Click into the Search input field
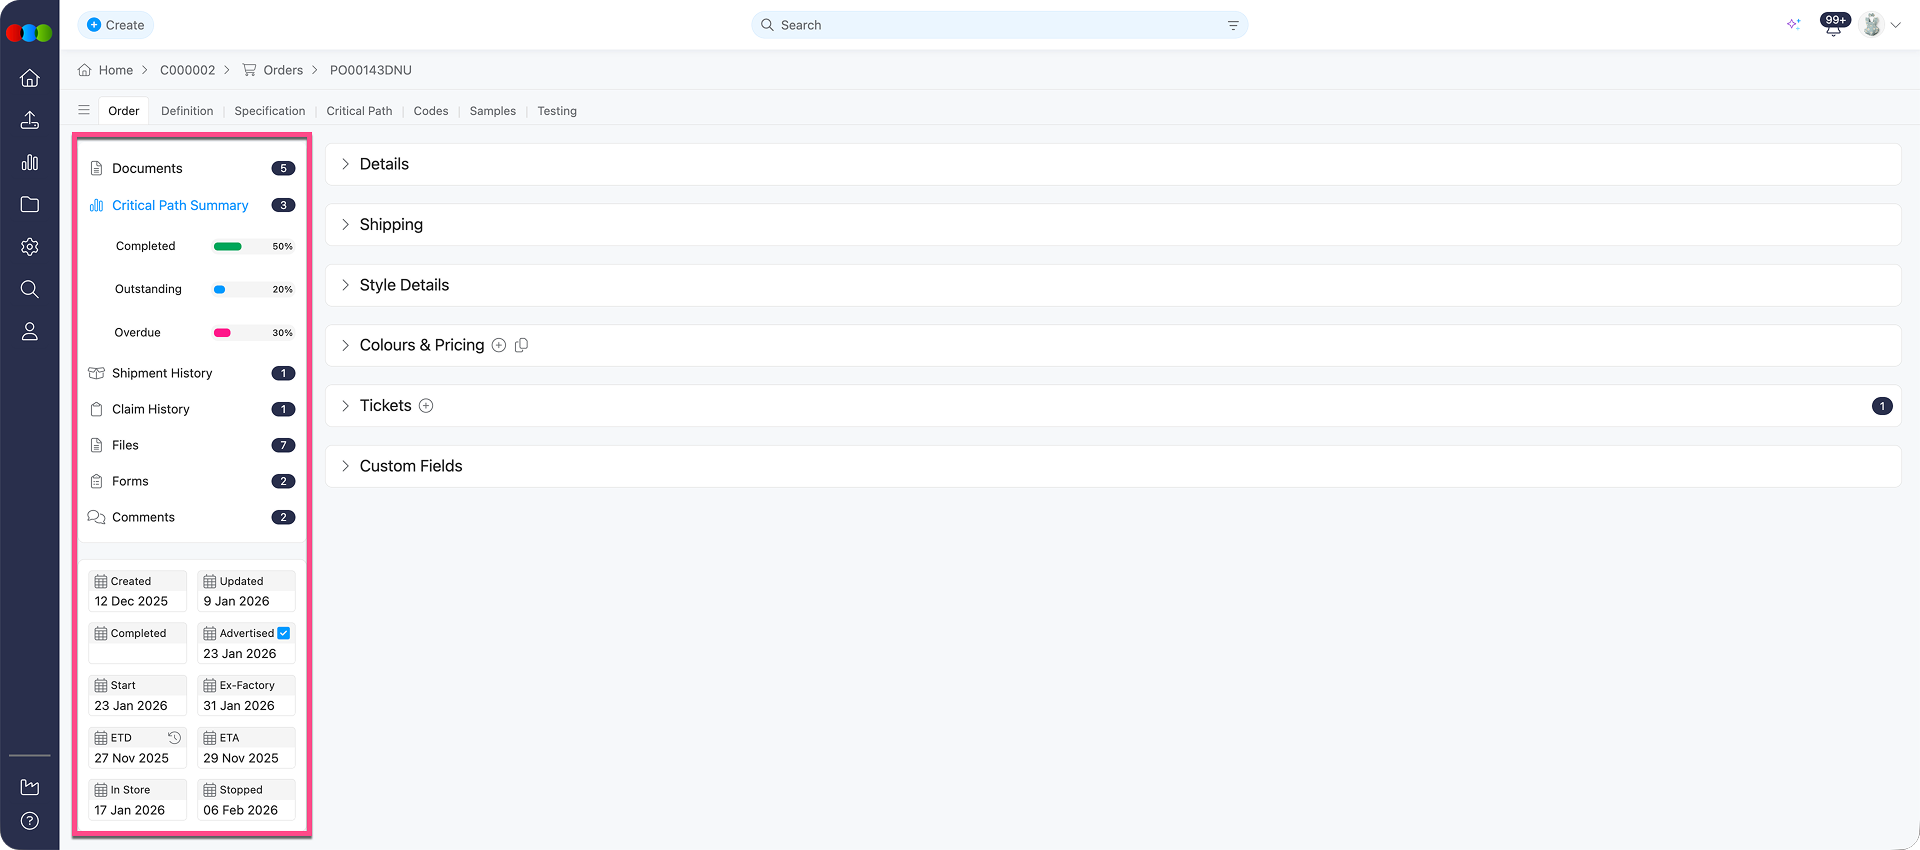This screenshot has height=850, width=1920. pyautogui.click(x=1000, y=25)
